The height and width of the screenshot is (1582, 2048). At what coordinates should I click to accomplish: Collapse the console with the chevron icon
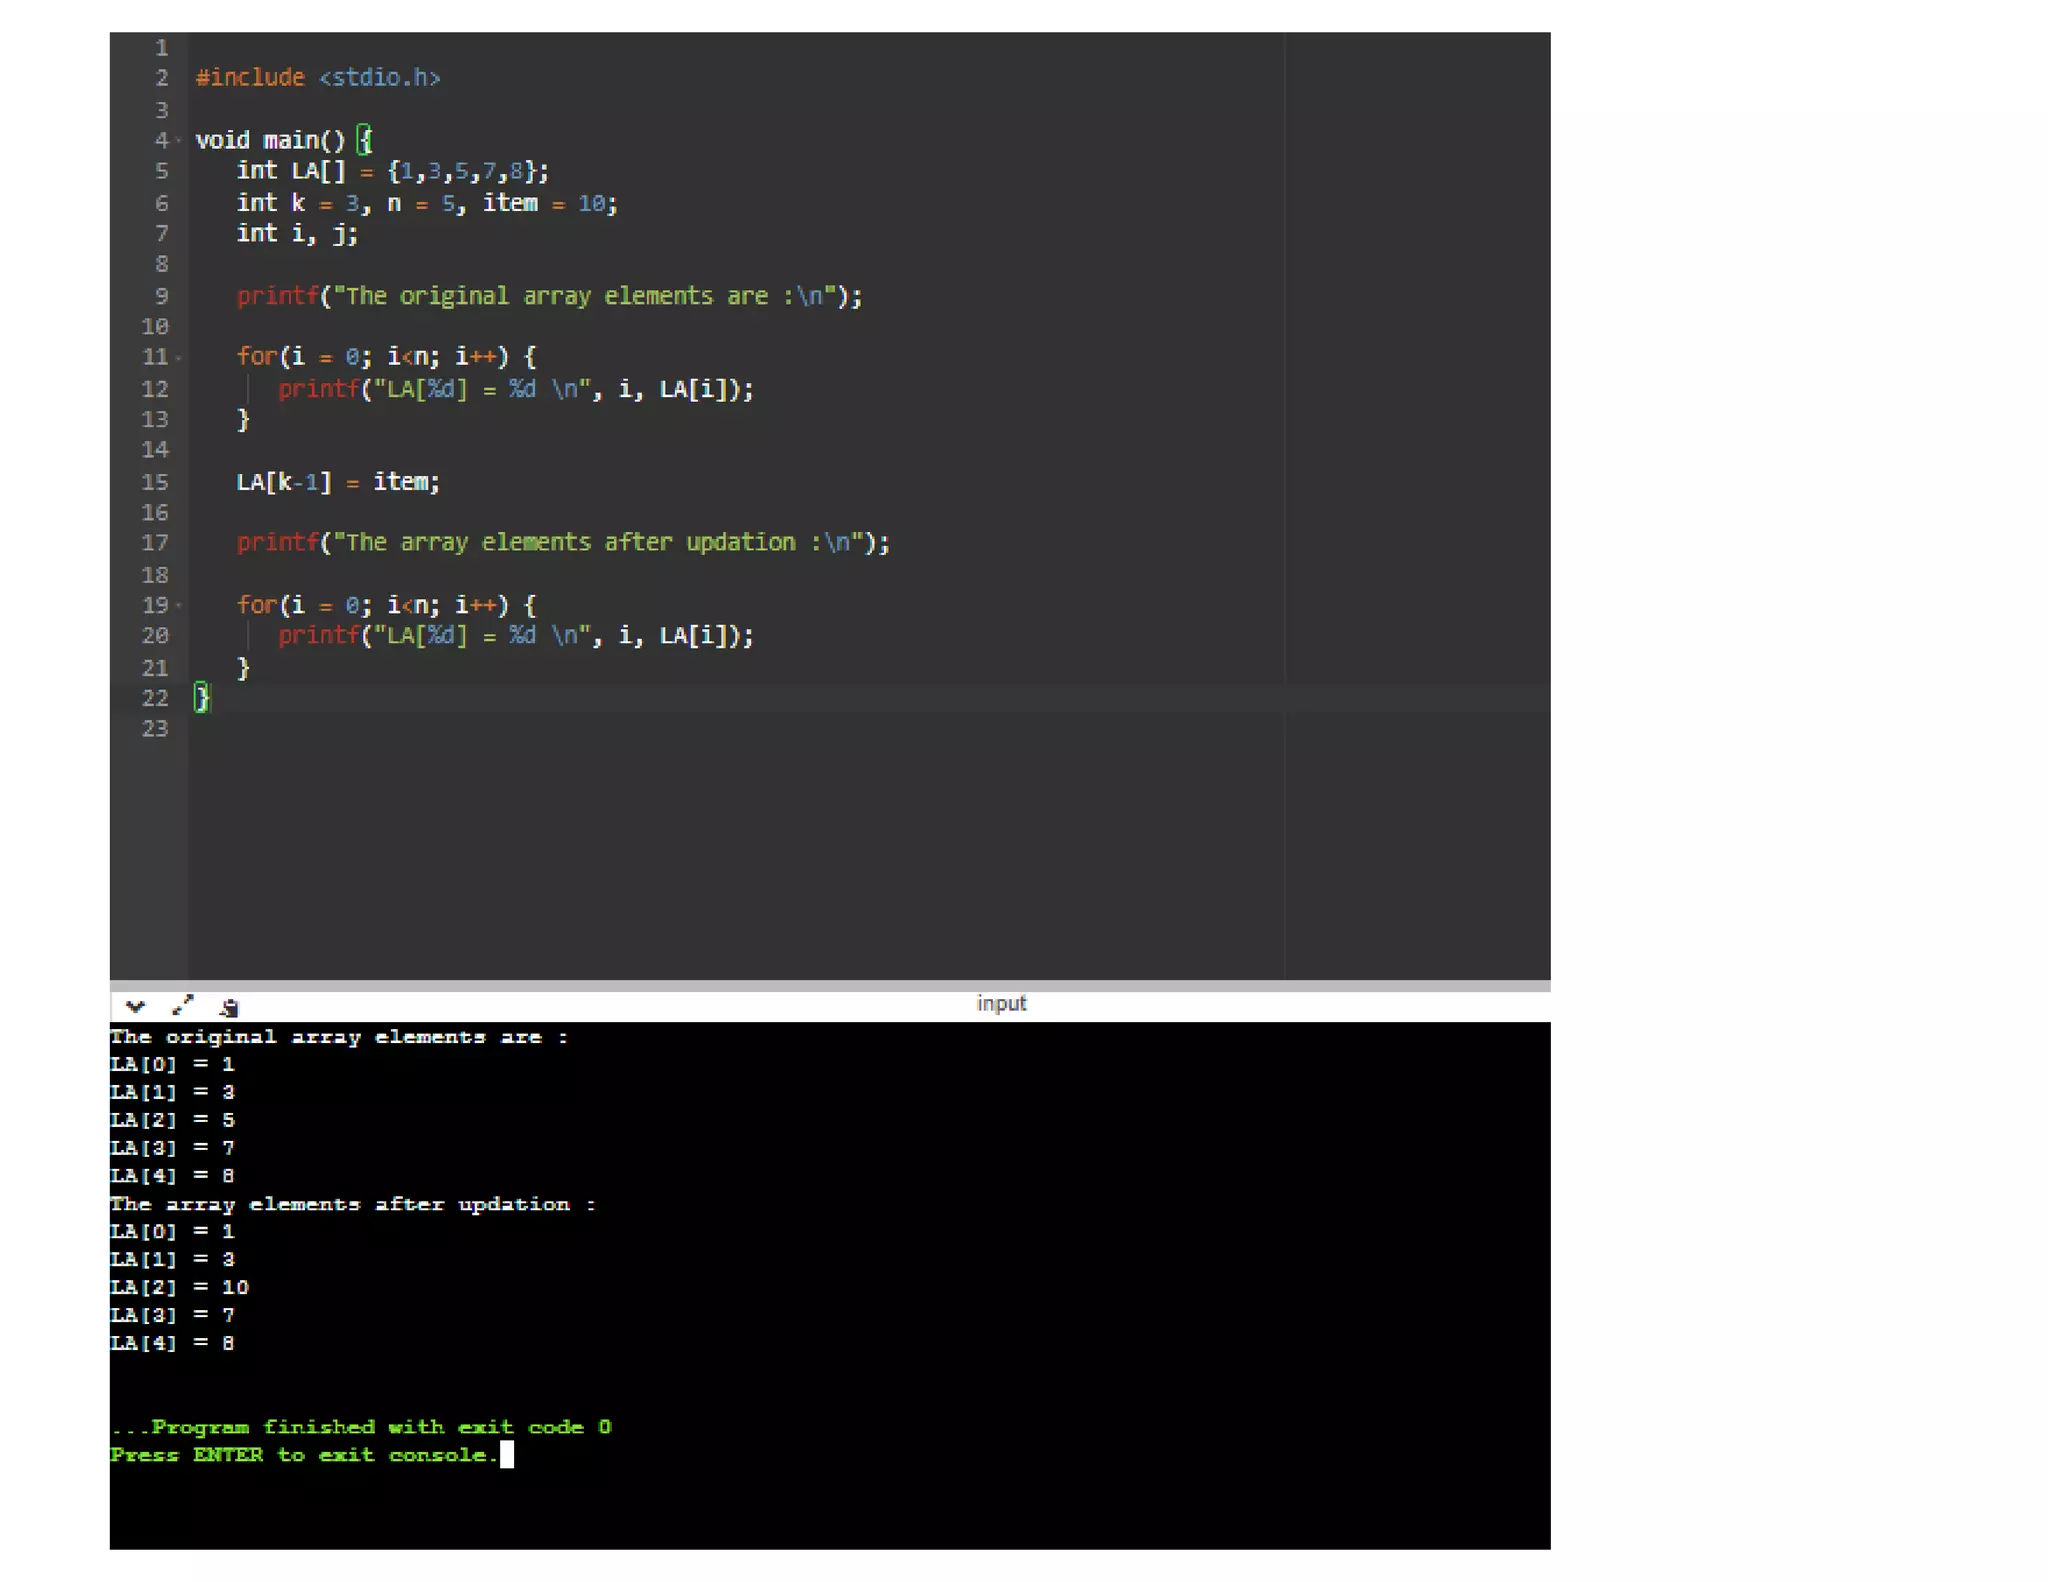[x=135, y=1006]
